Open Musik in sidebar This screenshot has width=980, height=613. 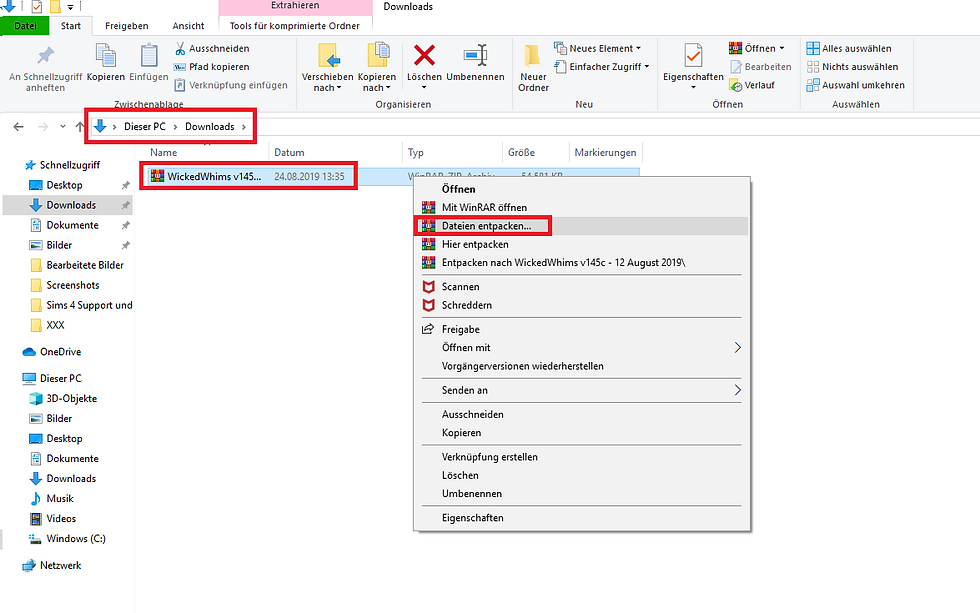(x=60, y=499)
